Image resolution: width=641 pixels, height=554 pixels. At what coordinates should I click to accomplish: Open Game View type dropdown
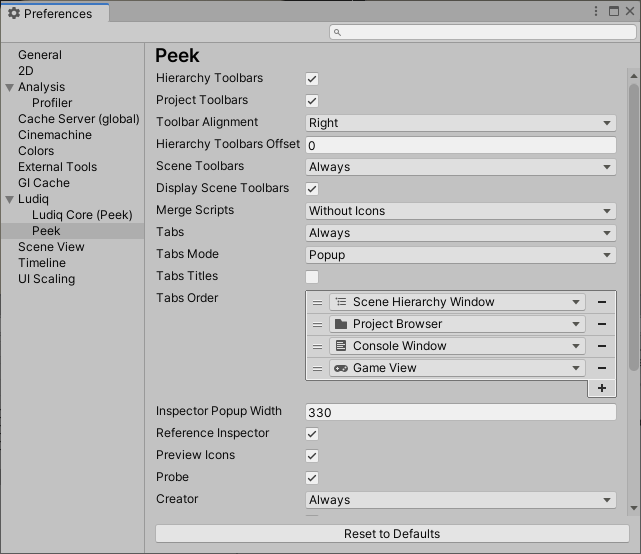[457, 368]
